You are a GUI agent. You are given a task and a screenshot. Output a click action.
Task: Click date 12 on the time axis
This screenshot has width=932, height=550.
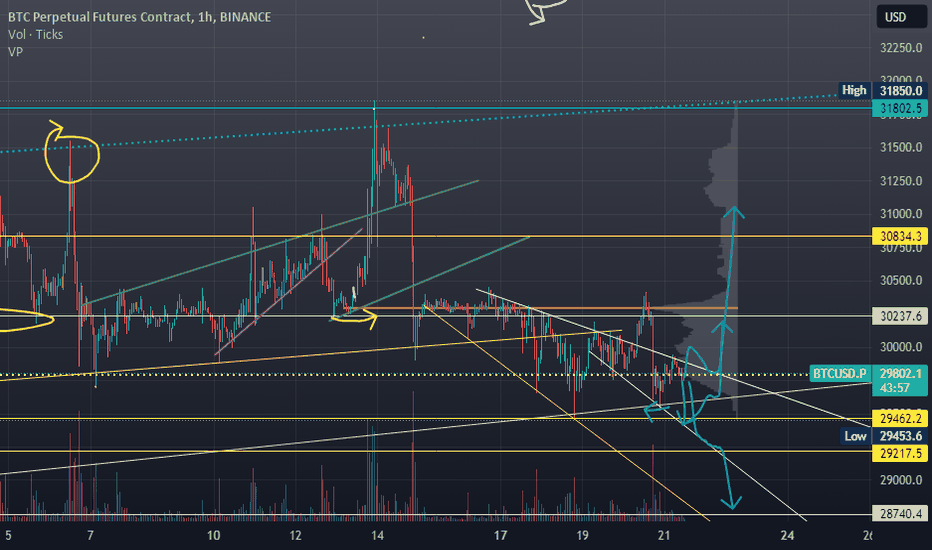295,536
